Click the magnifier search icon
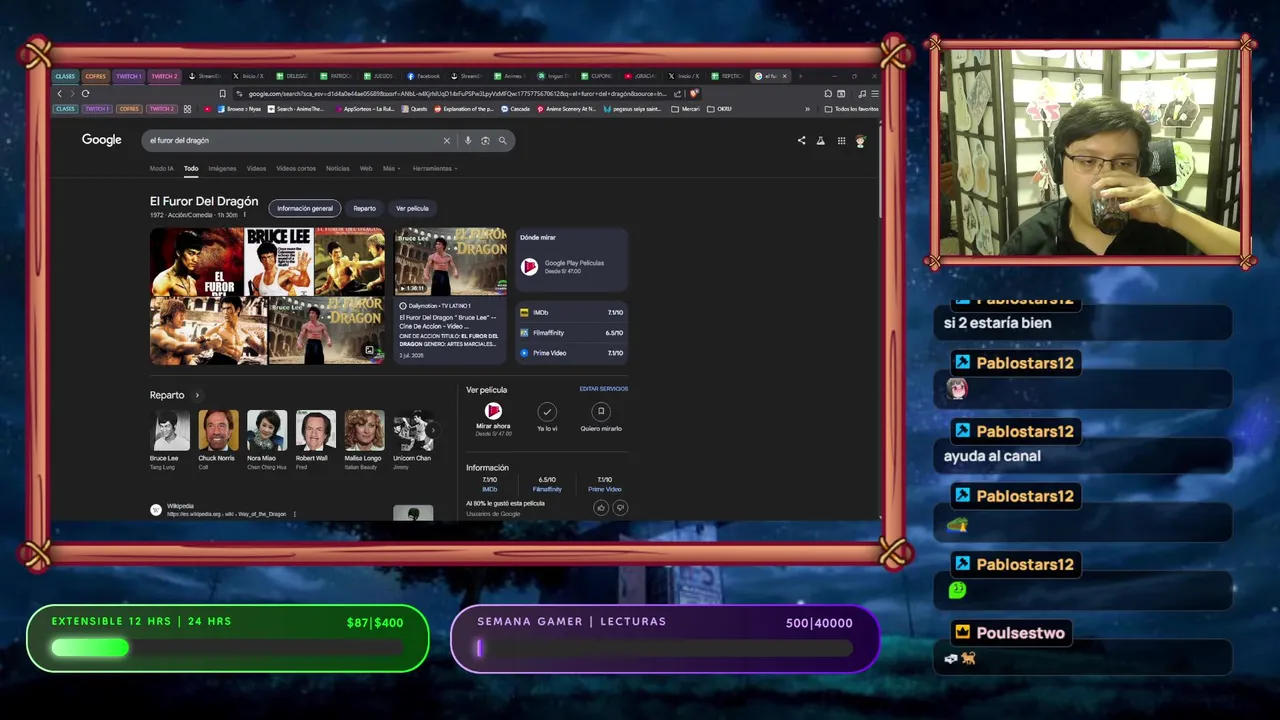 coord(503,141)
